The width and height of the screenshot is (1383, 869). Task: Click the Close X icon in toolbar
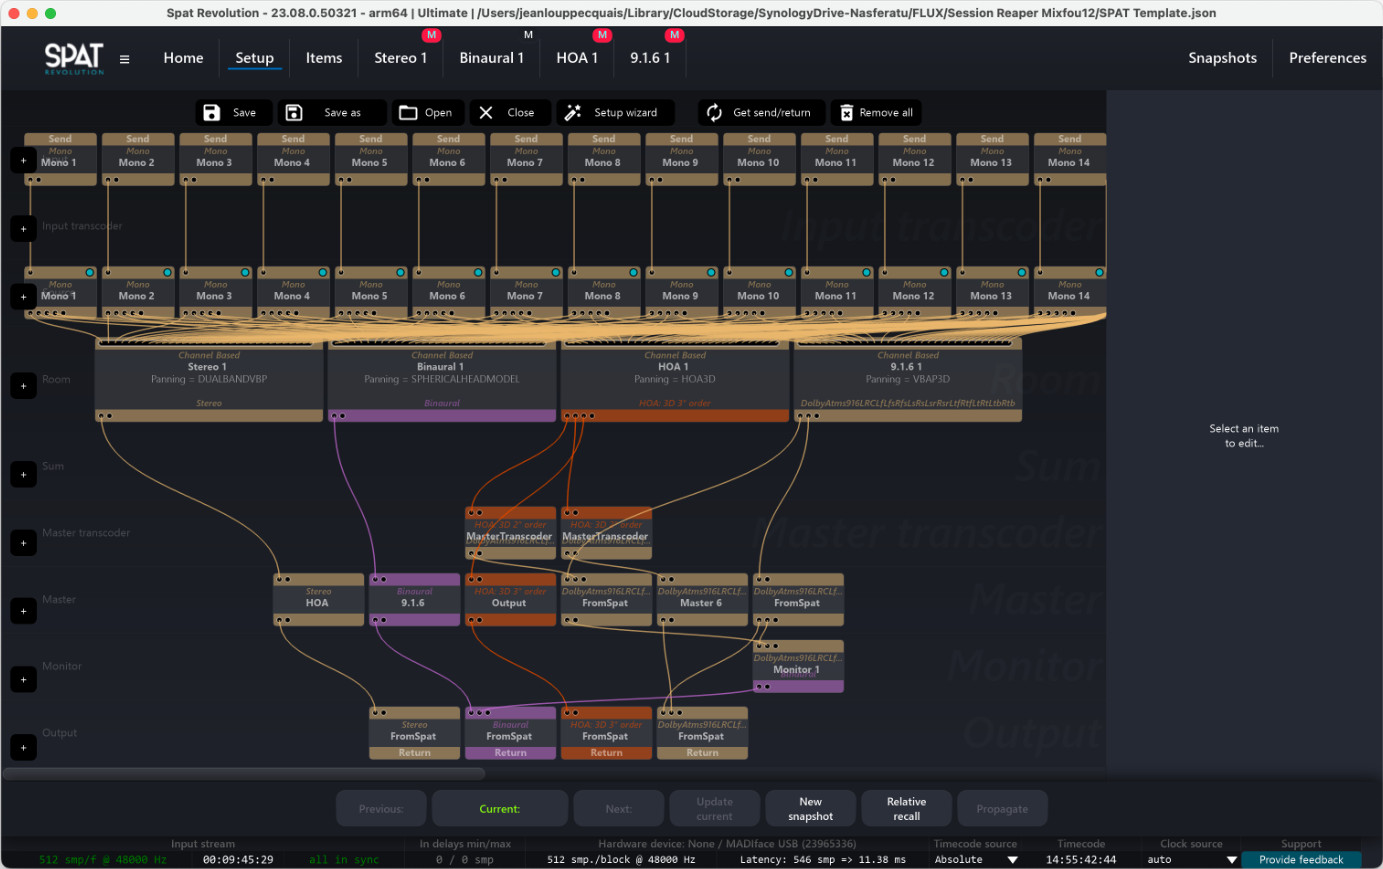[x=486, y=113]
